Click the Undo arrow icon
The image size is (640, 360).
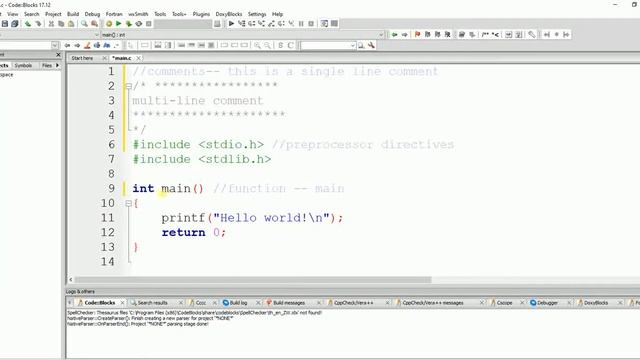click(x=28, y=24)
